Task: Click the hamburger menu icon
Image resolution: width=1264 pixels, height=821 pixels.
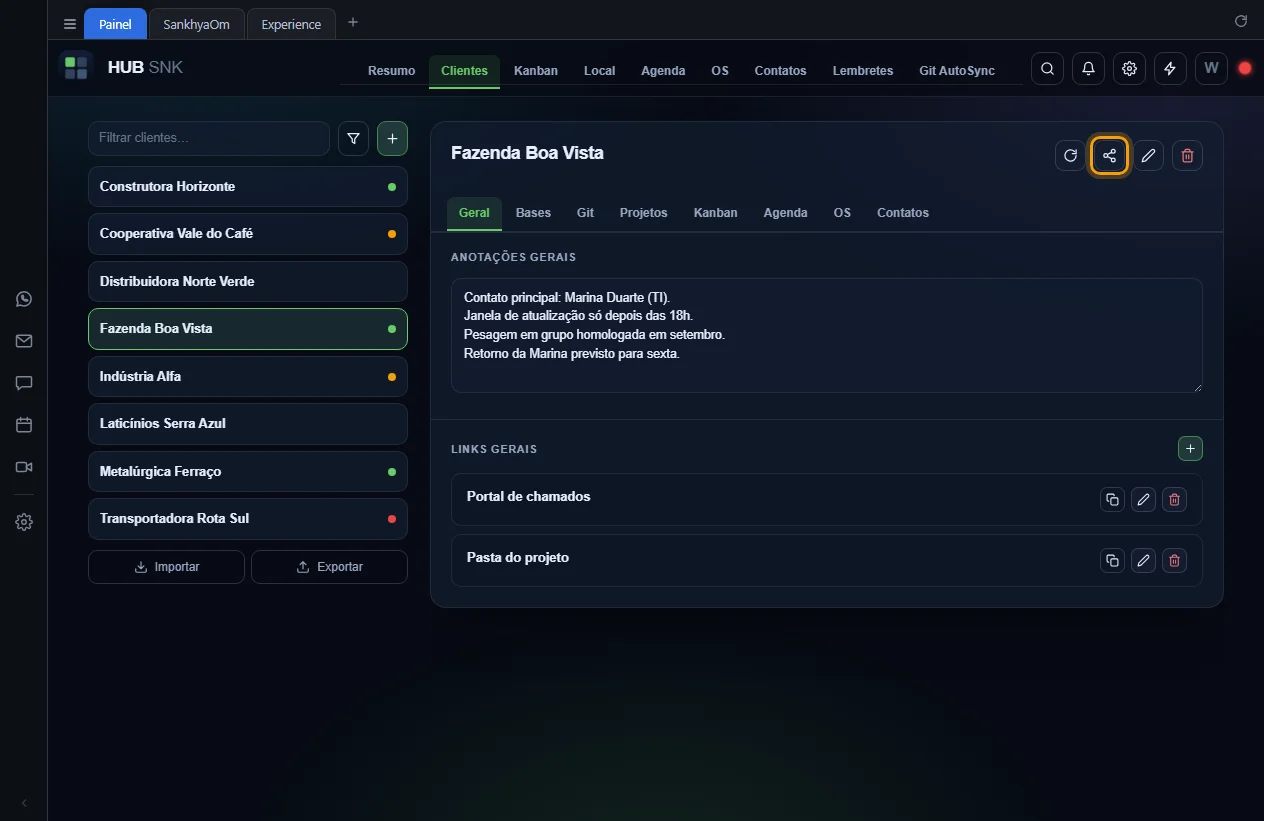Action: [x=70, y=24]
